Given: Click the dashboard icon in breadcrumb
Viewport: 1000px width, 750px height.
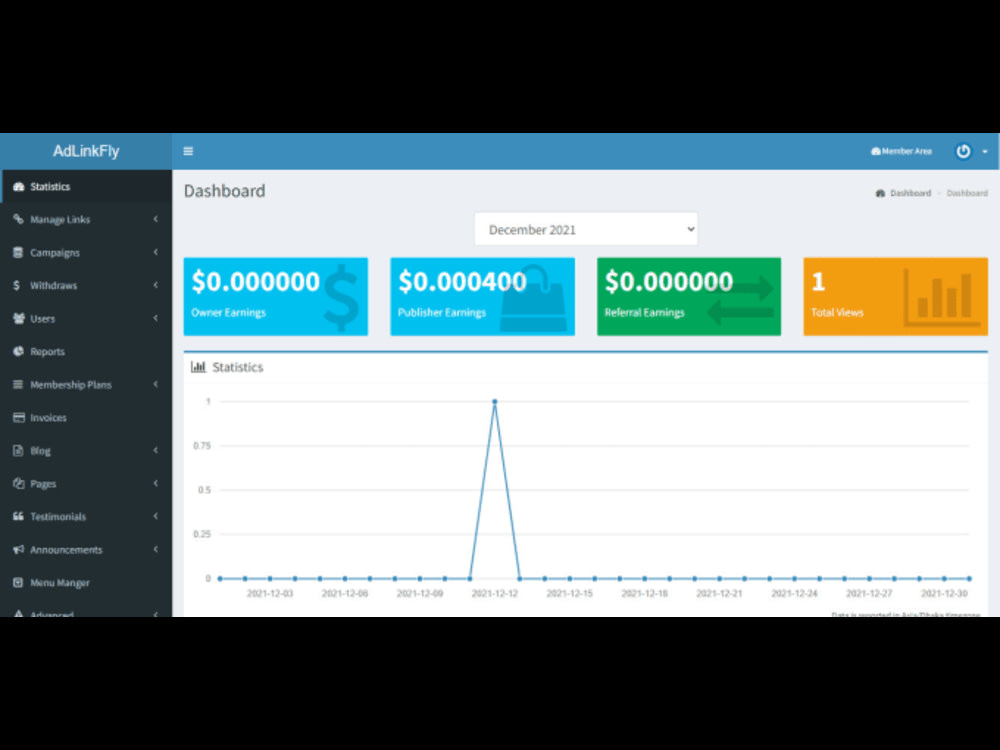Looking at the screenshot, I should point(881,193).
